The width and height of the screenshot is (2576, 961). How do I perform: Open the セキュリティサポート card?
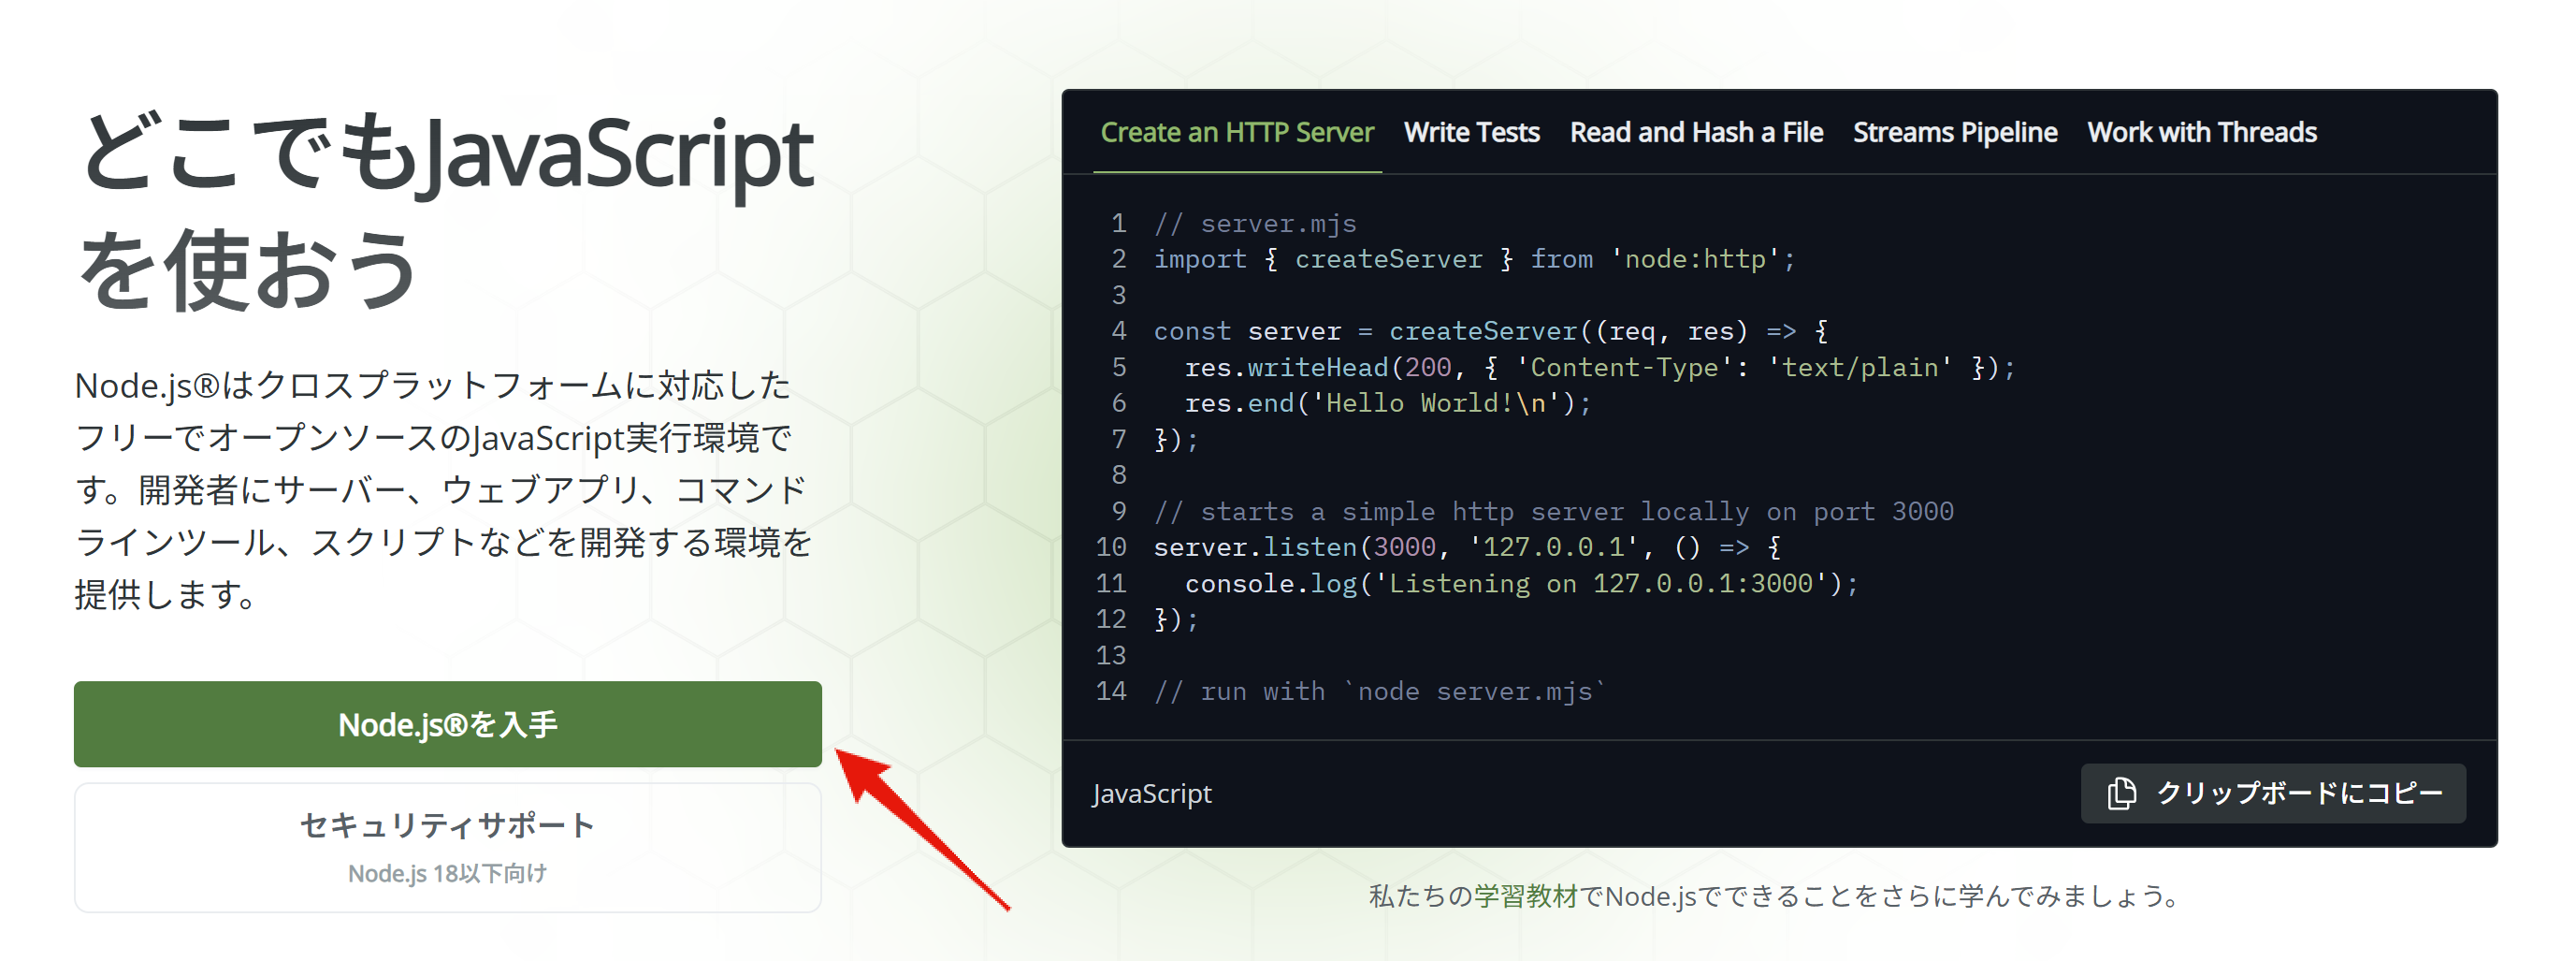pyautogui.click(x=447, y=847)
